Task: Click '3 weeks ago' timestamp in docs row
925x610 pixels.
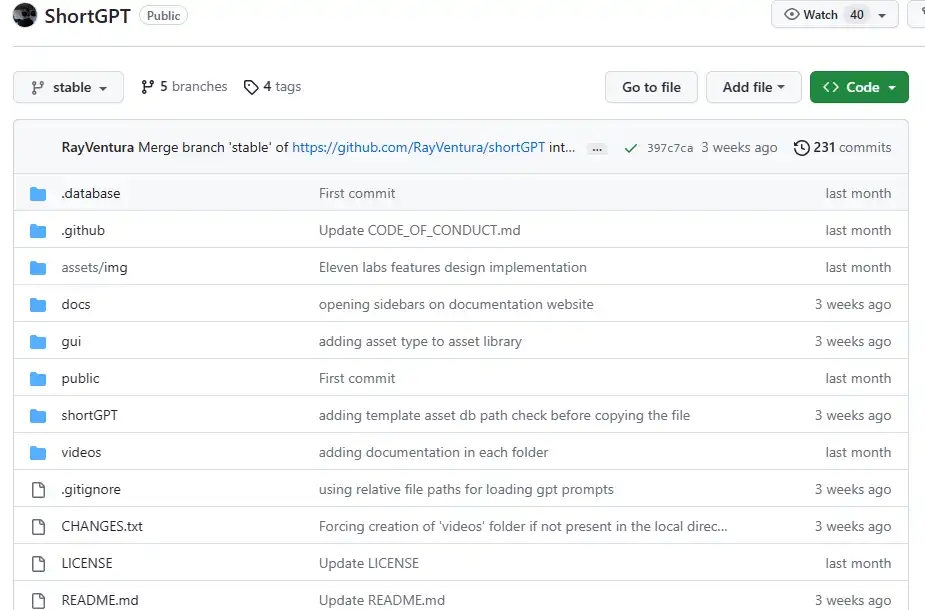Action: click(853, 304)
